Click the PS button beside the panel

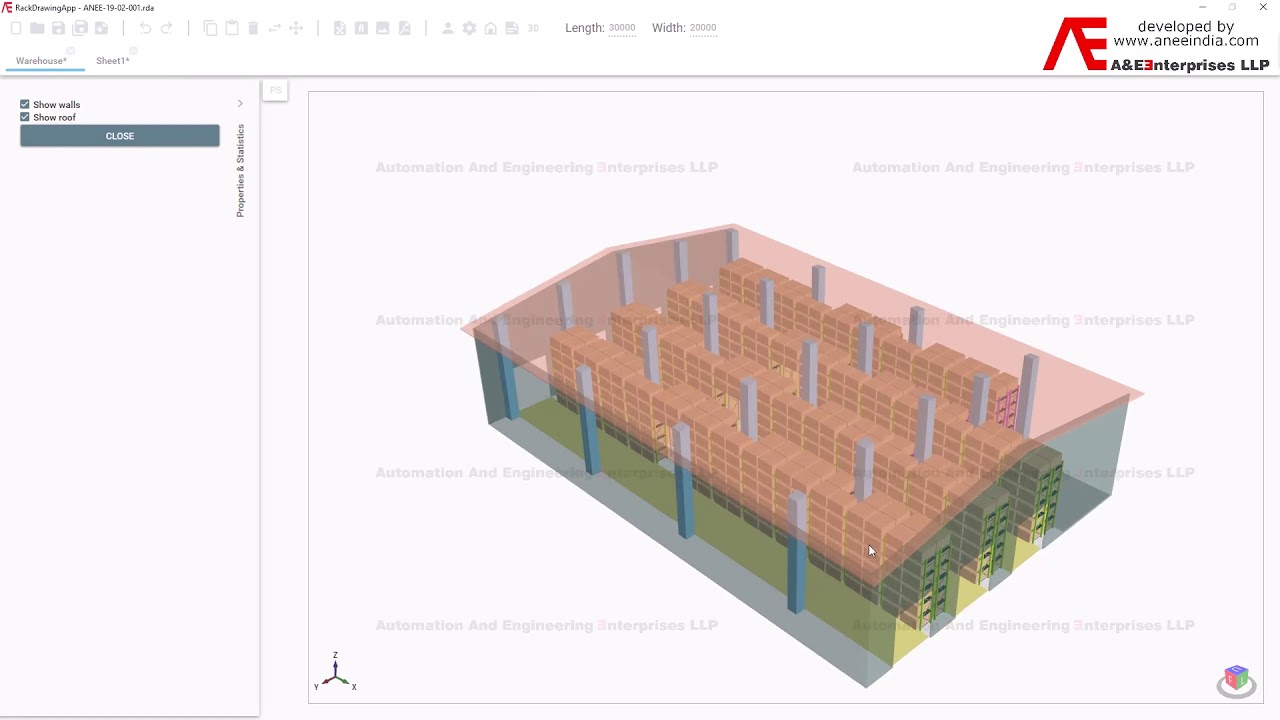(276, 91)
